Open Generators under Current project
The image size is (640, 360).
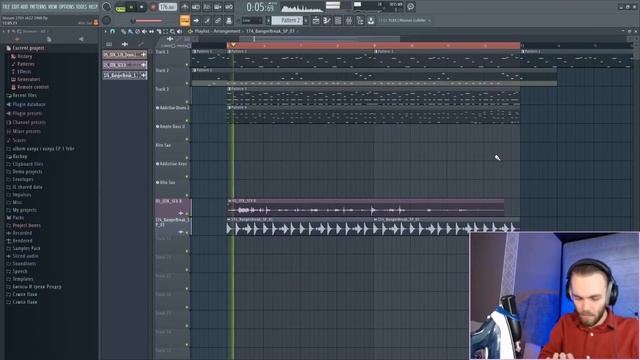(x=25, y=79)
